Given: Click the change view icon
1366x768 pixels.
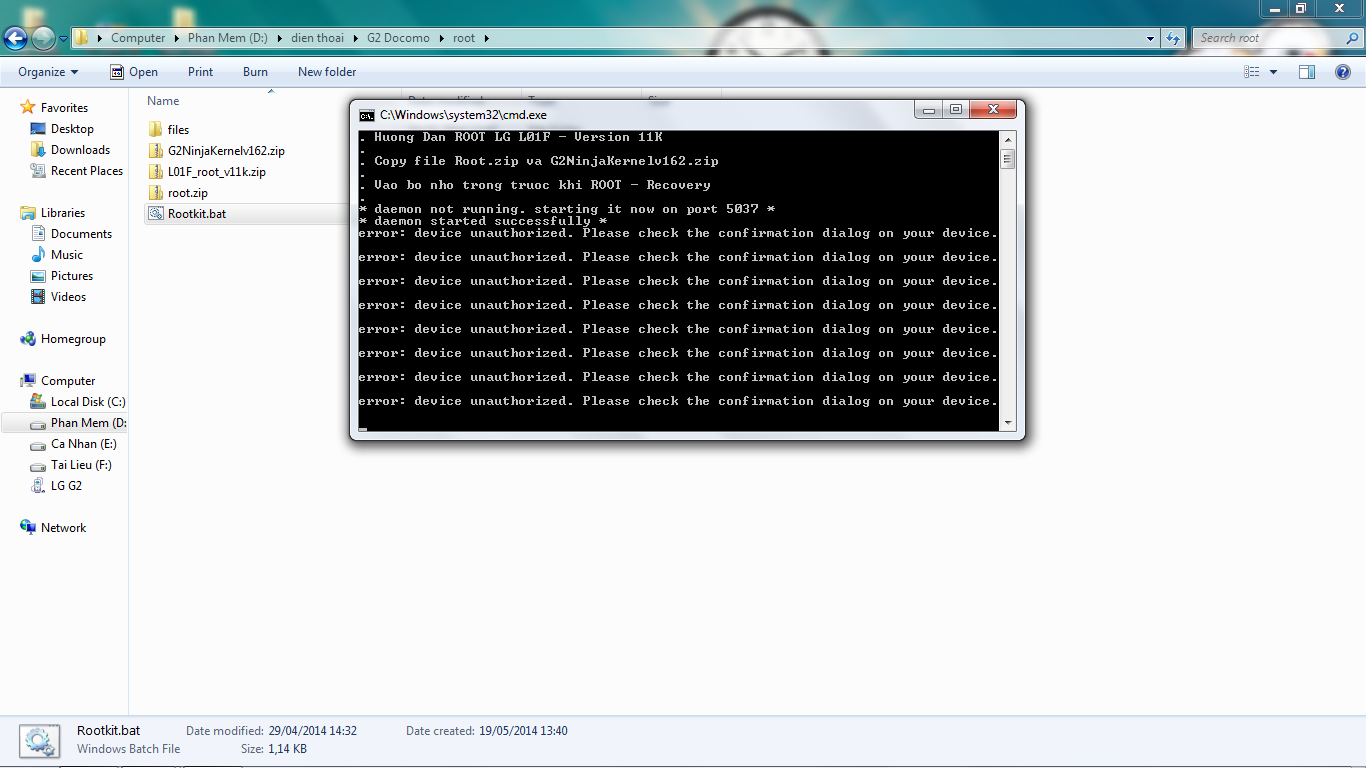Looking at the screenshot, I should 1251,72.
